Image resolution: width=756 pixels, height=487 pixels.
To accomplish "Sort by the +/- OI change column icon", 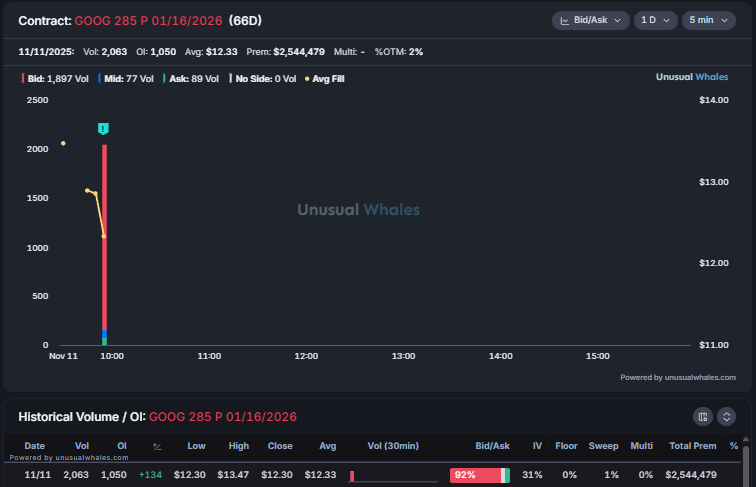I will tap(157, 446).
